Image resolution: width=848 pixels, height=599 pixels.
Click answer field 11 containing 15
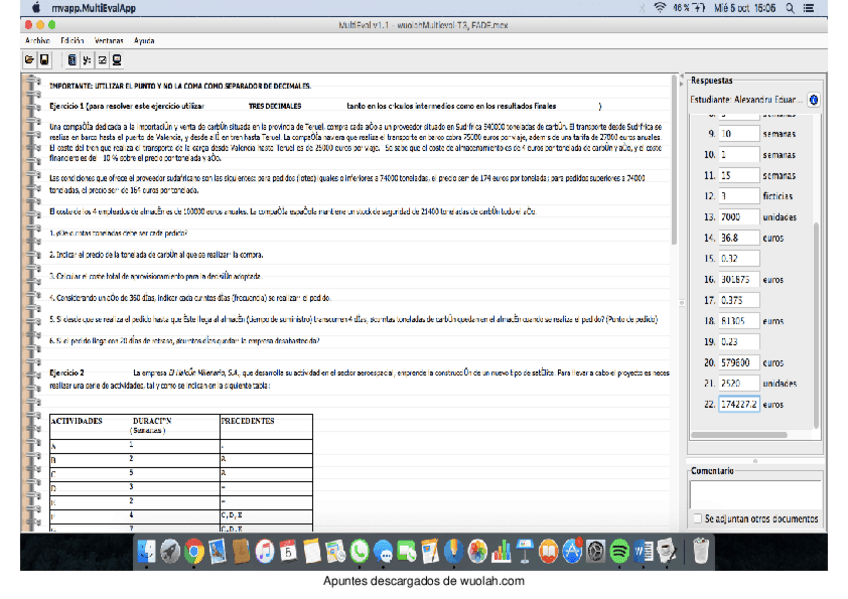coord(739,175)
